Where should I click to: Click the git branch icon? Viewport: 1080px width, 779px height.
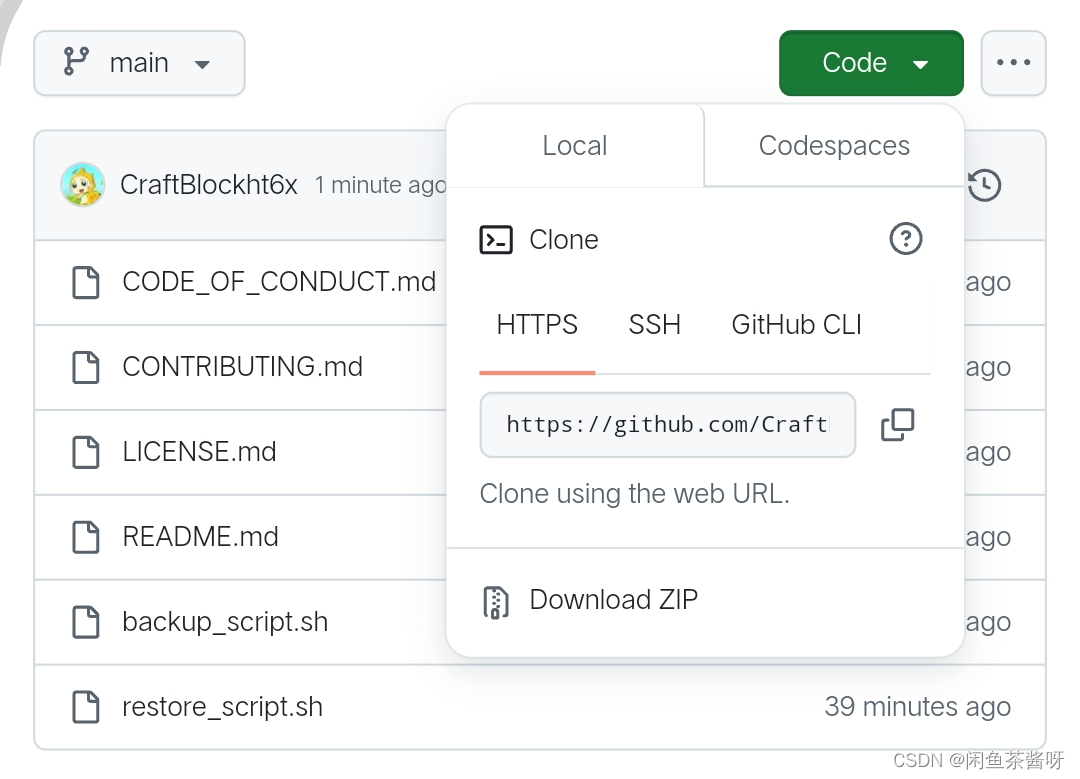pyautogui.click(x=76, y=62)
